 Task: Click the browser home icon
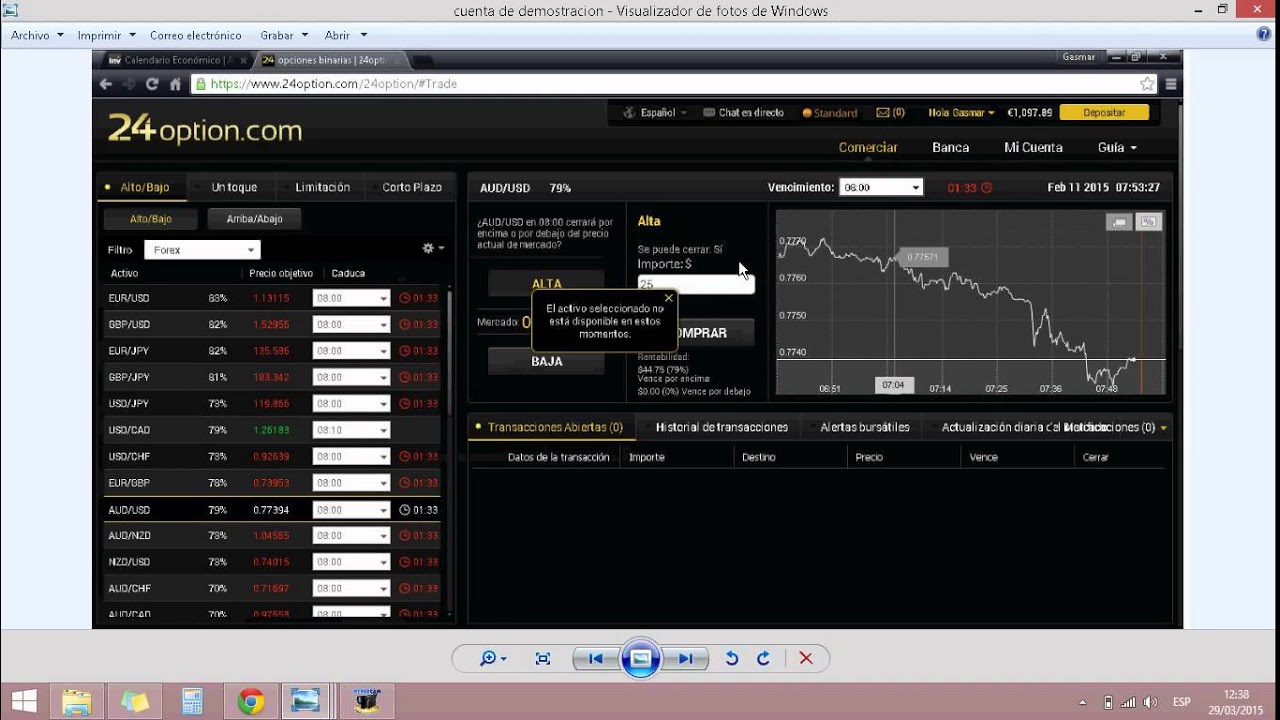click(175, 84)
